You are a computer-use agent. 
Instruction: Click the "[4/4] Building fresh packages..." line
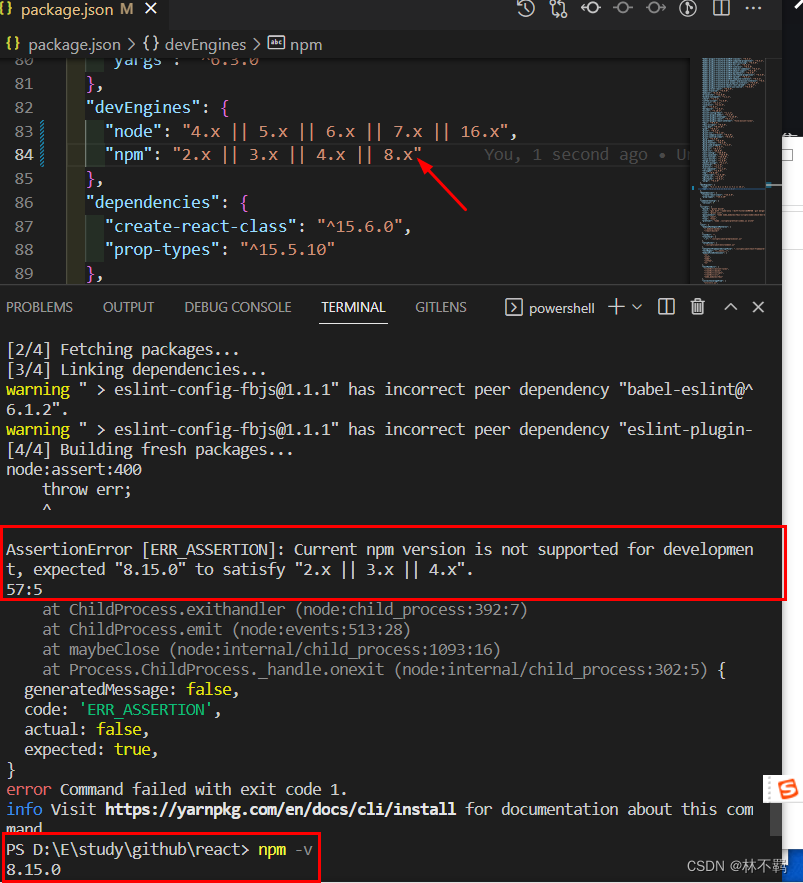(150, 449)
